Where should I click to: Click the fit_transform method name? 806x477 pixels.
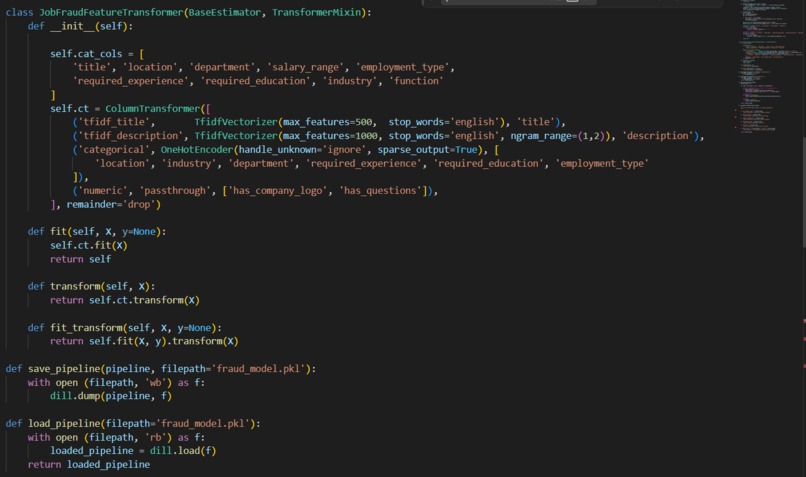pyautogui.click(x=86, y=327)
